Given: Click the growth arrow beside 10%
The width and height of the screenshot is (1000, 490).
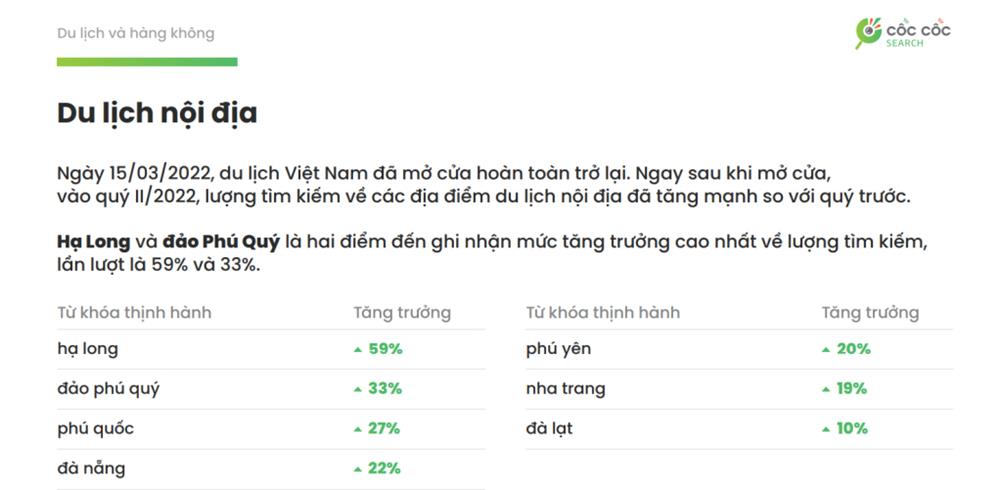Looking at the screenshot, I should (x=826, y=429).
